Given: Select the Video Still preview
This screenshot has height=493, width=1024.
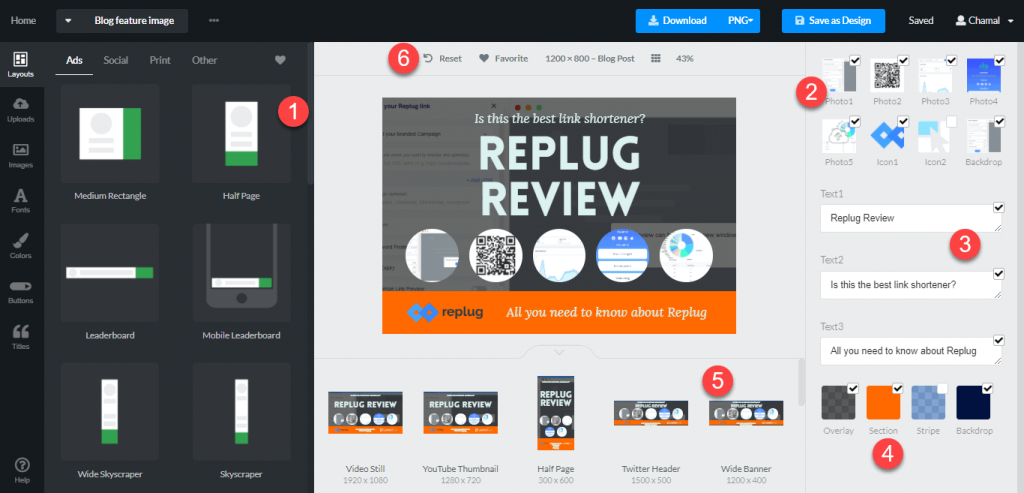Looking at the screenshot, I should 365,413.
